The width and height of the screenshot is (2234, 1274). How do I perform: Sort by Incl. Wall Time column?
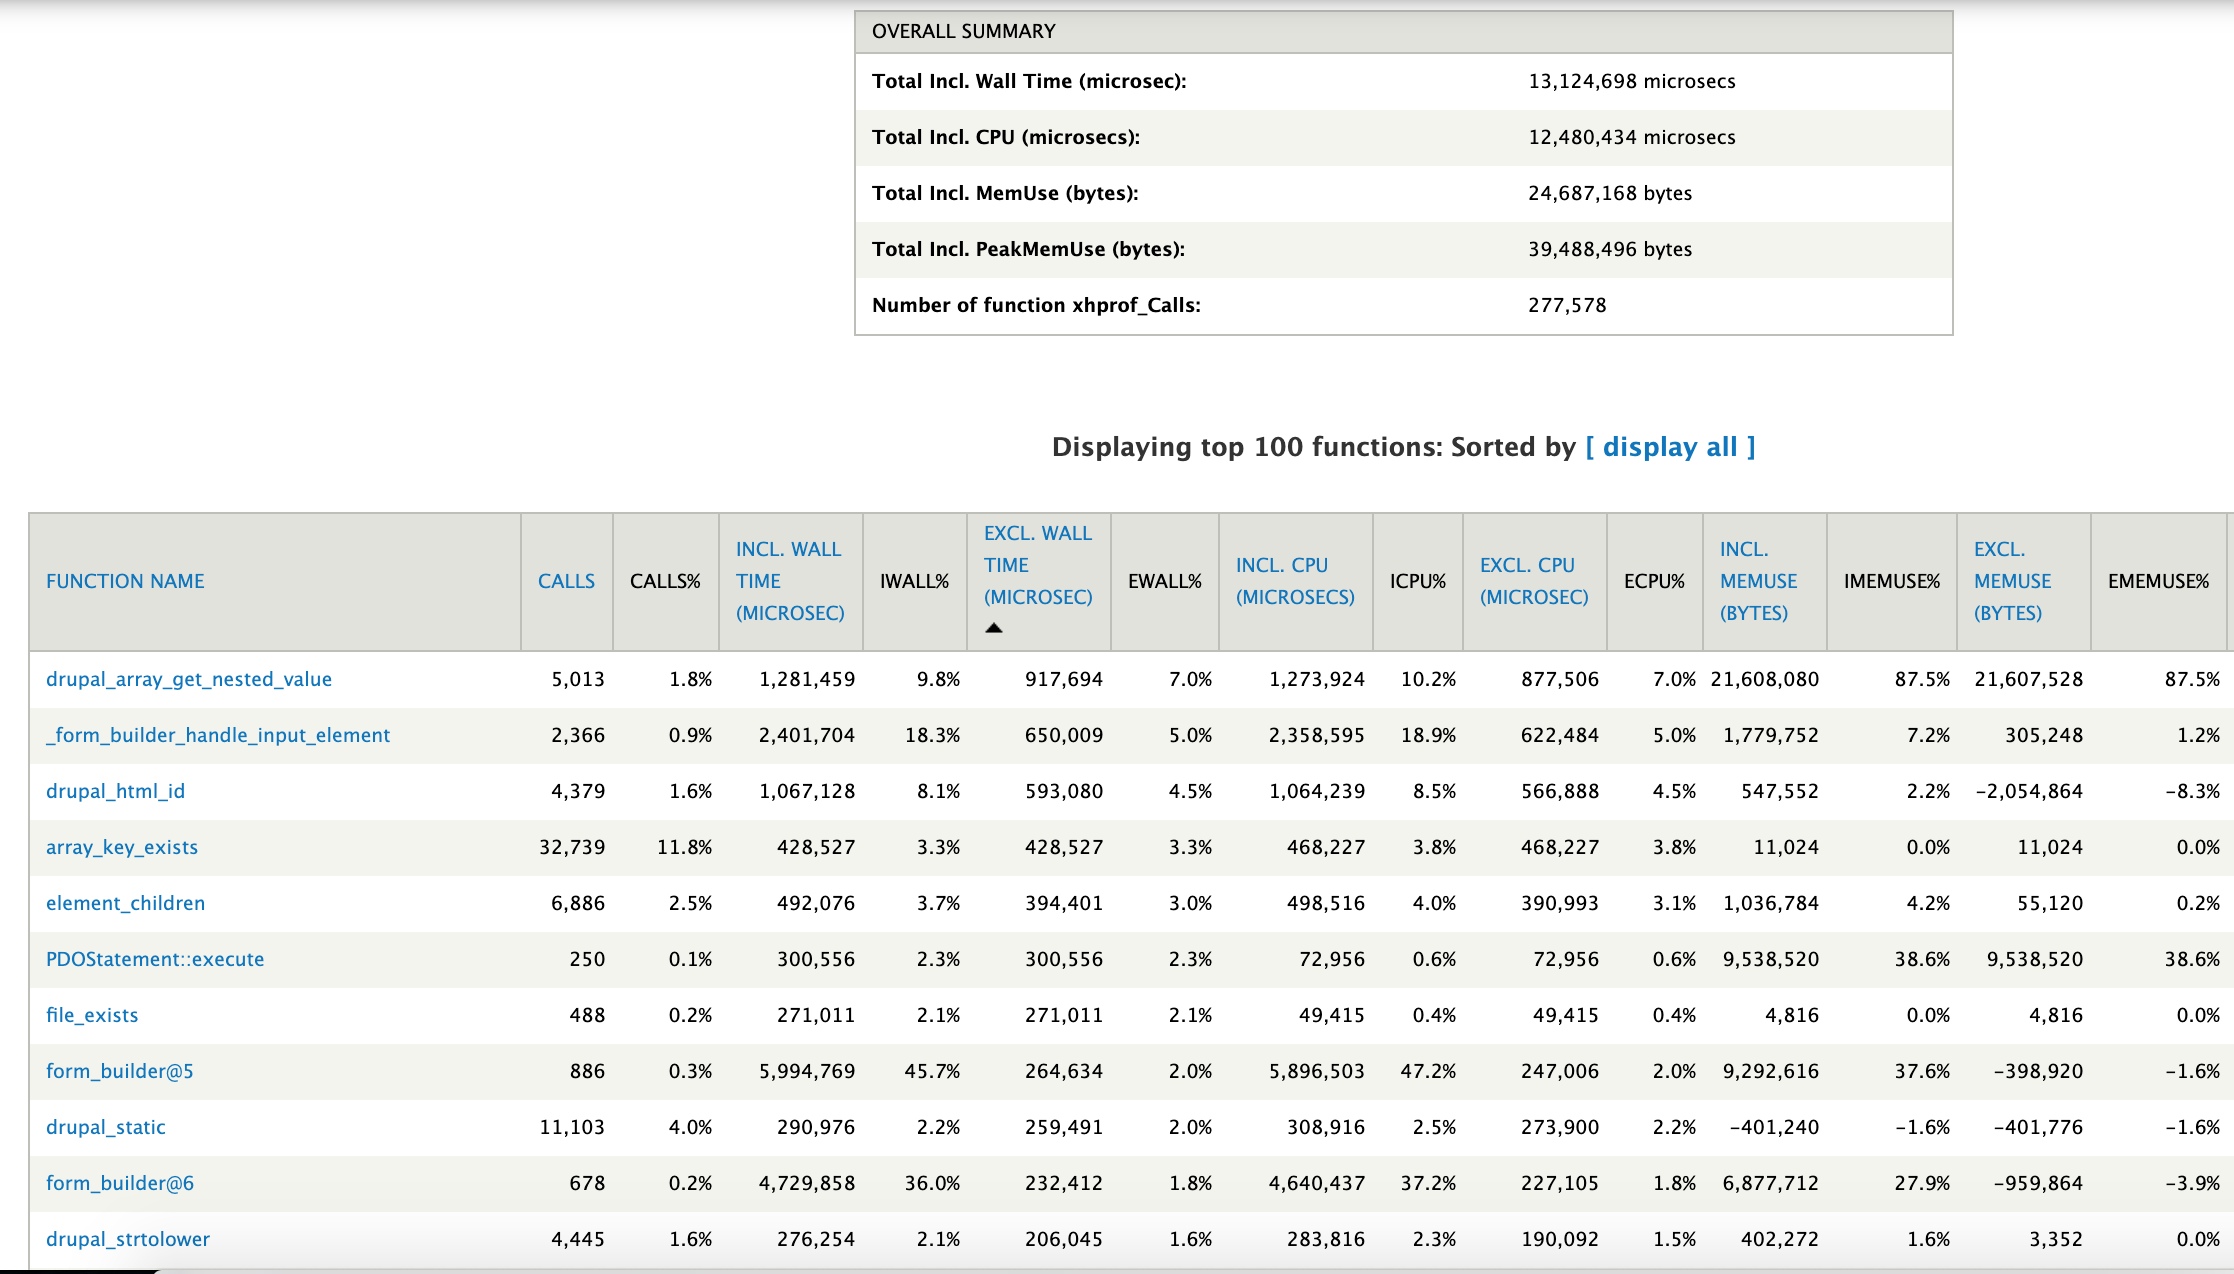pyautogui.click(x=790, y=581)
